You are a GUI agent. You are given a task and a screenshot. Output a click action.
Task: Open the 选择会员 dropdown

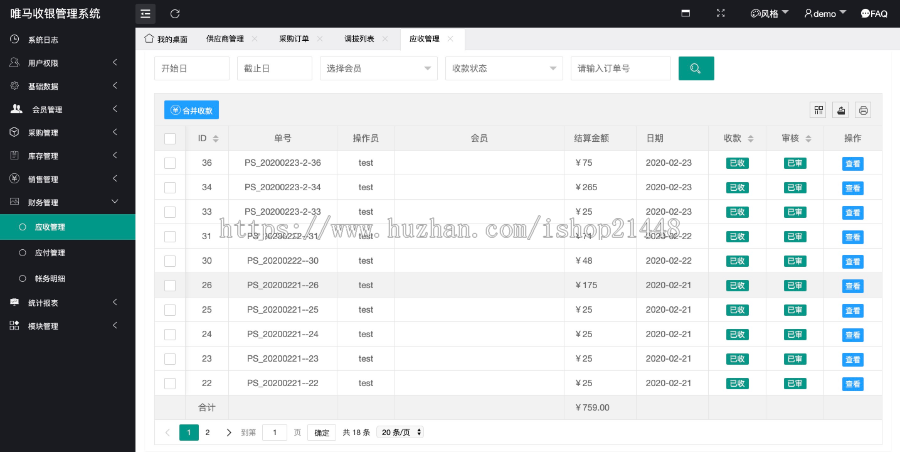coord(379,68)
